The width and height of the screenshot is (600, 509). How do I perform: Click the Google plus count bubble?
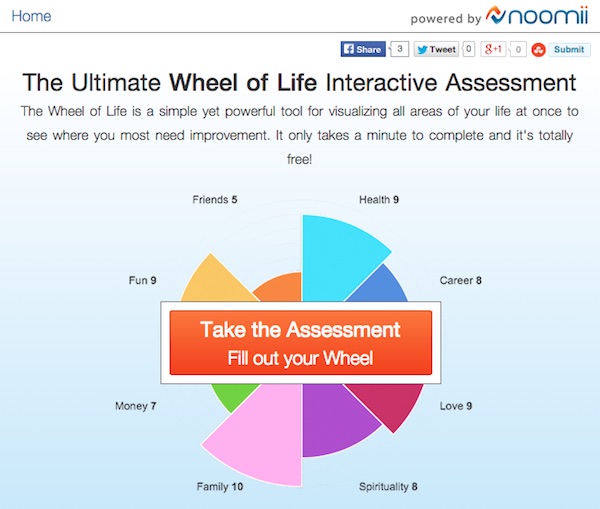click(x=517, y=49)
